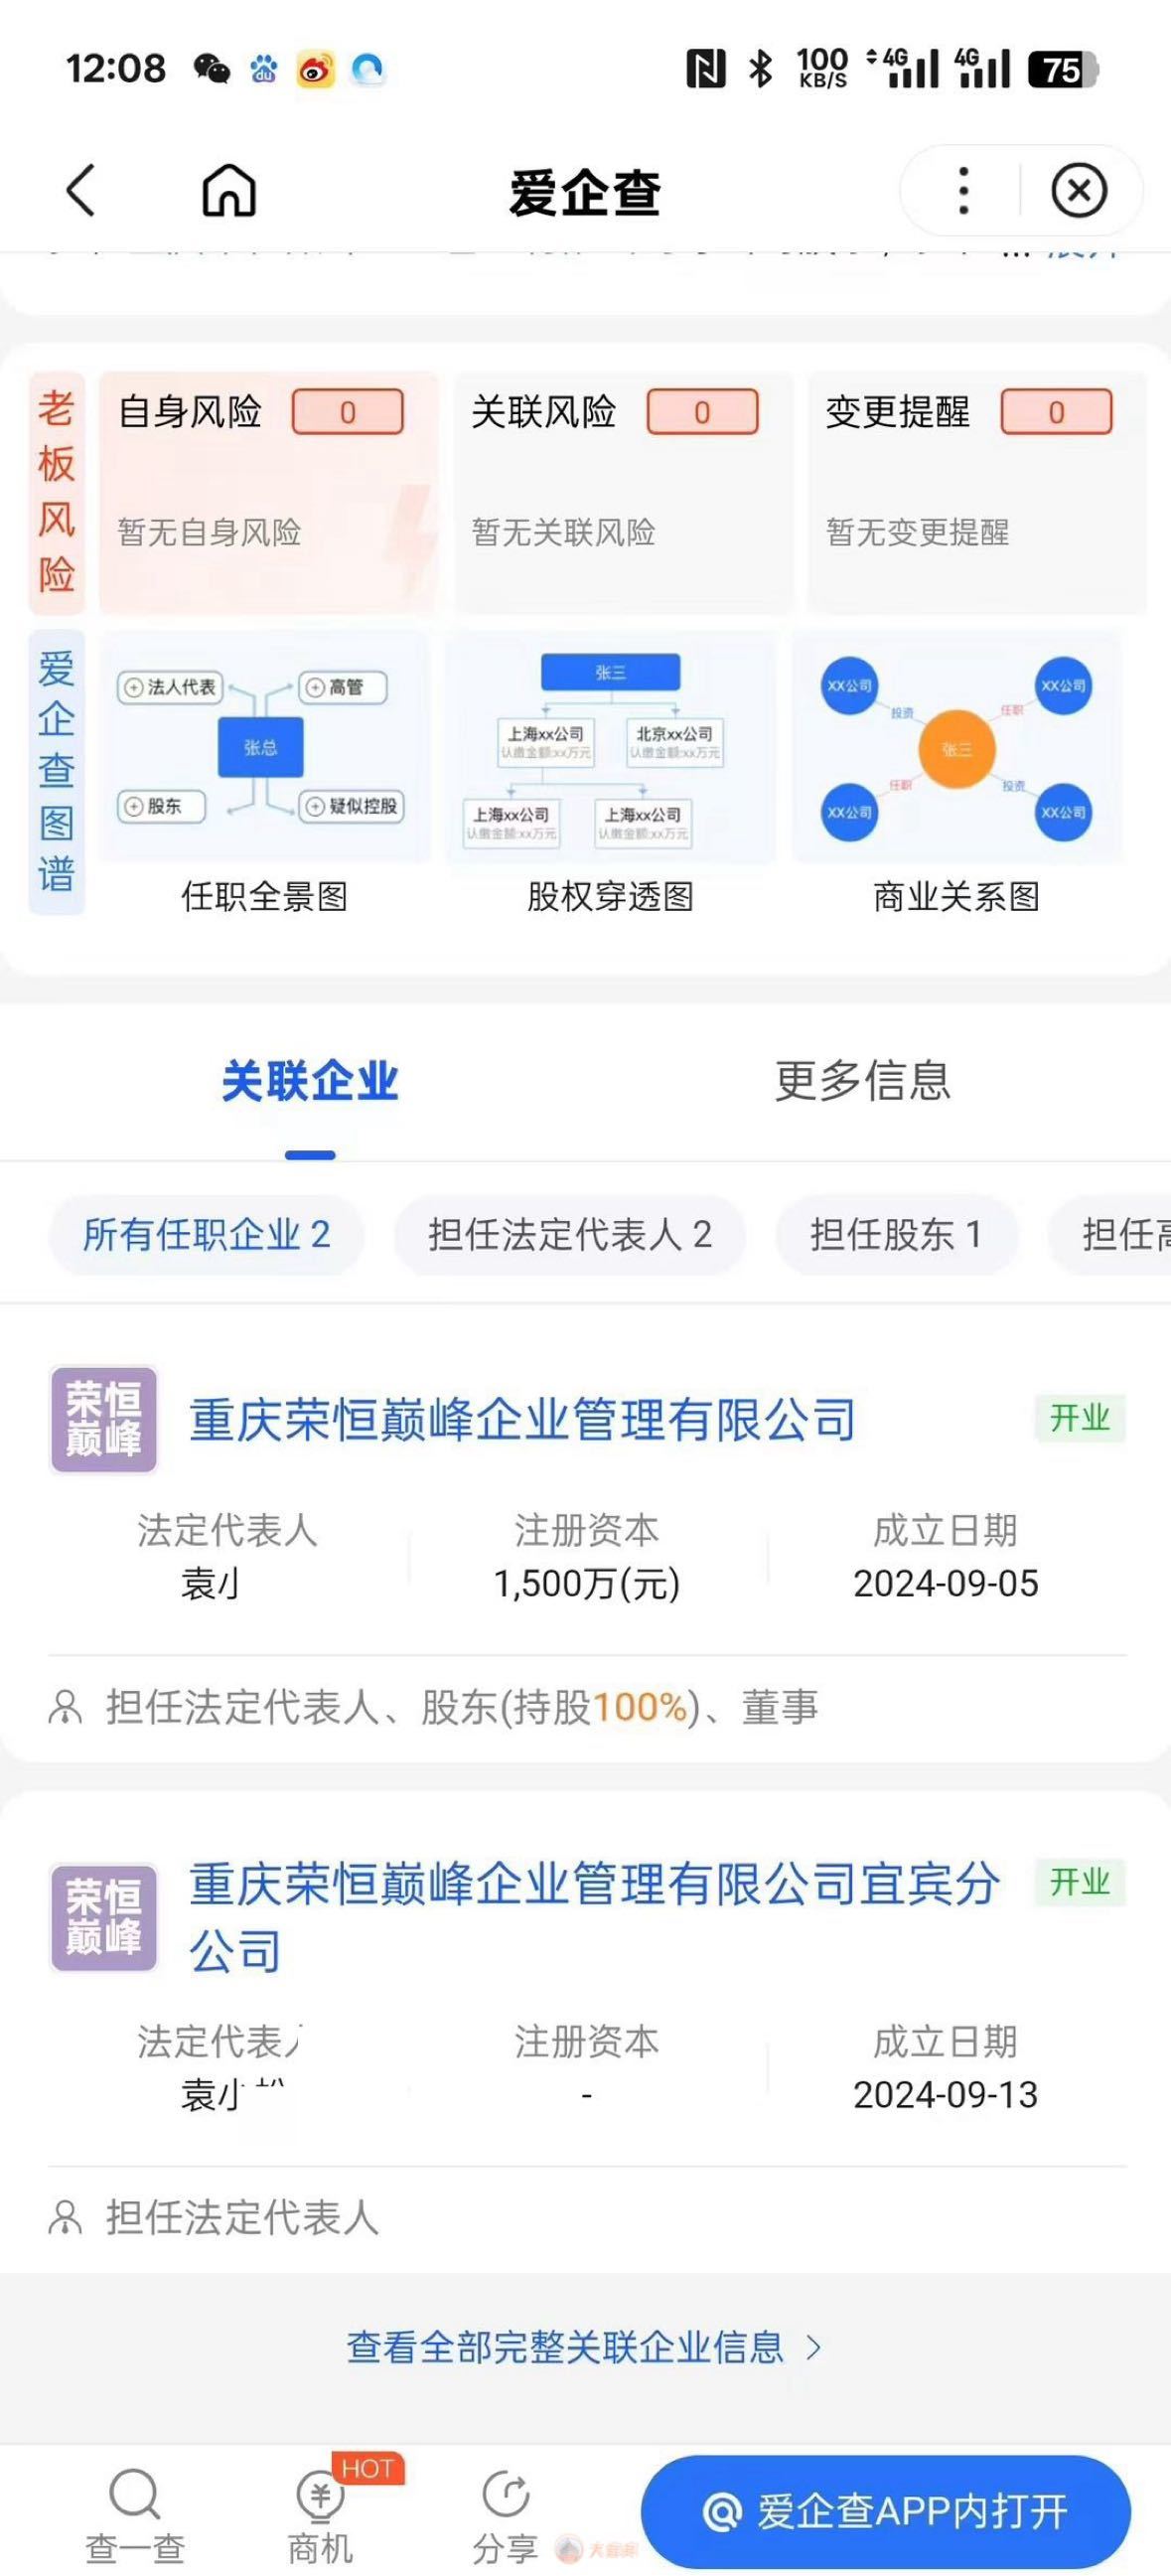Open the 任职全景图 thumbnail
The width and height of the screenshot is (1171, 2576).
(x=264, y=747)
